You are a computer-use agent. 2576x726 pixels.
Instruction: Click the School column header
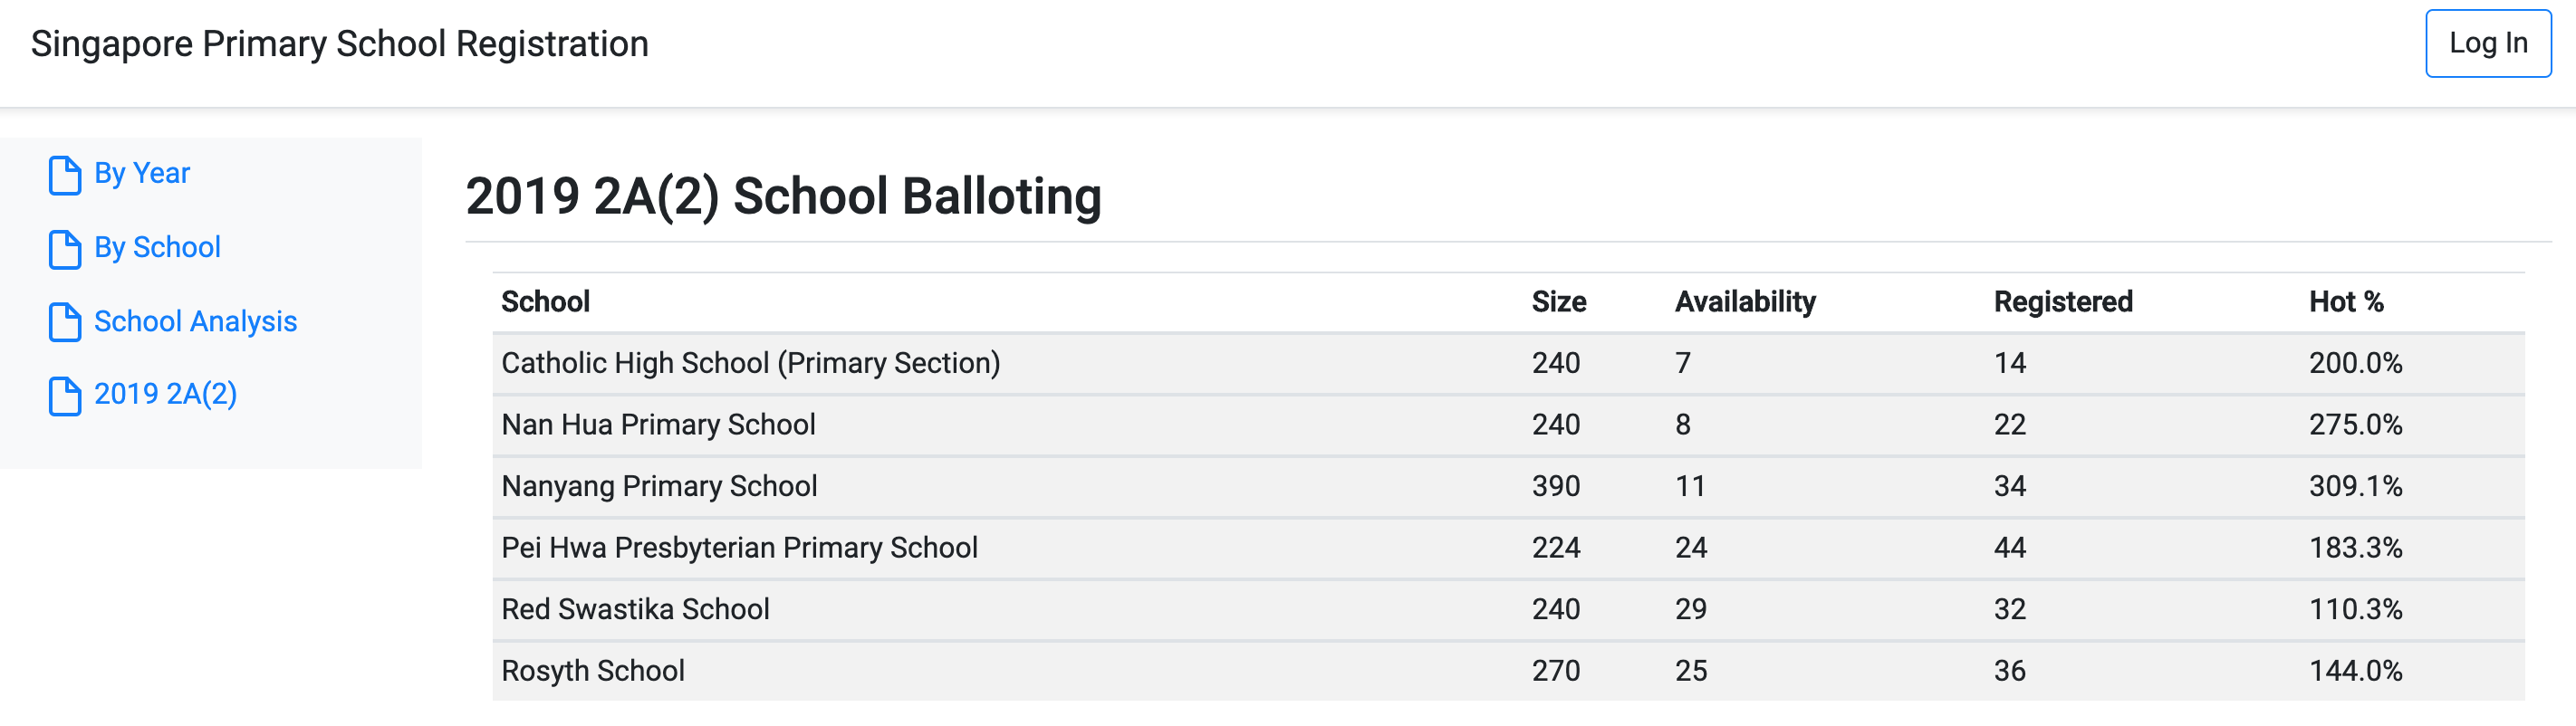[x=545, y=302]
